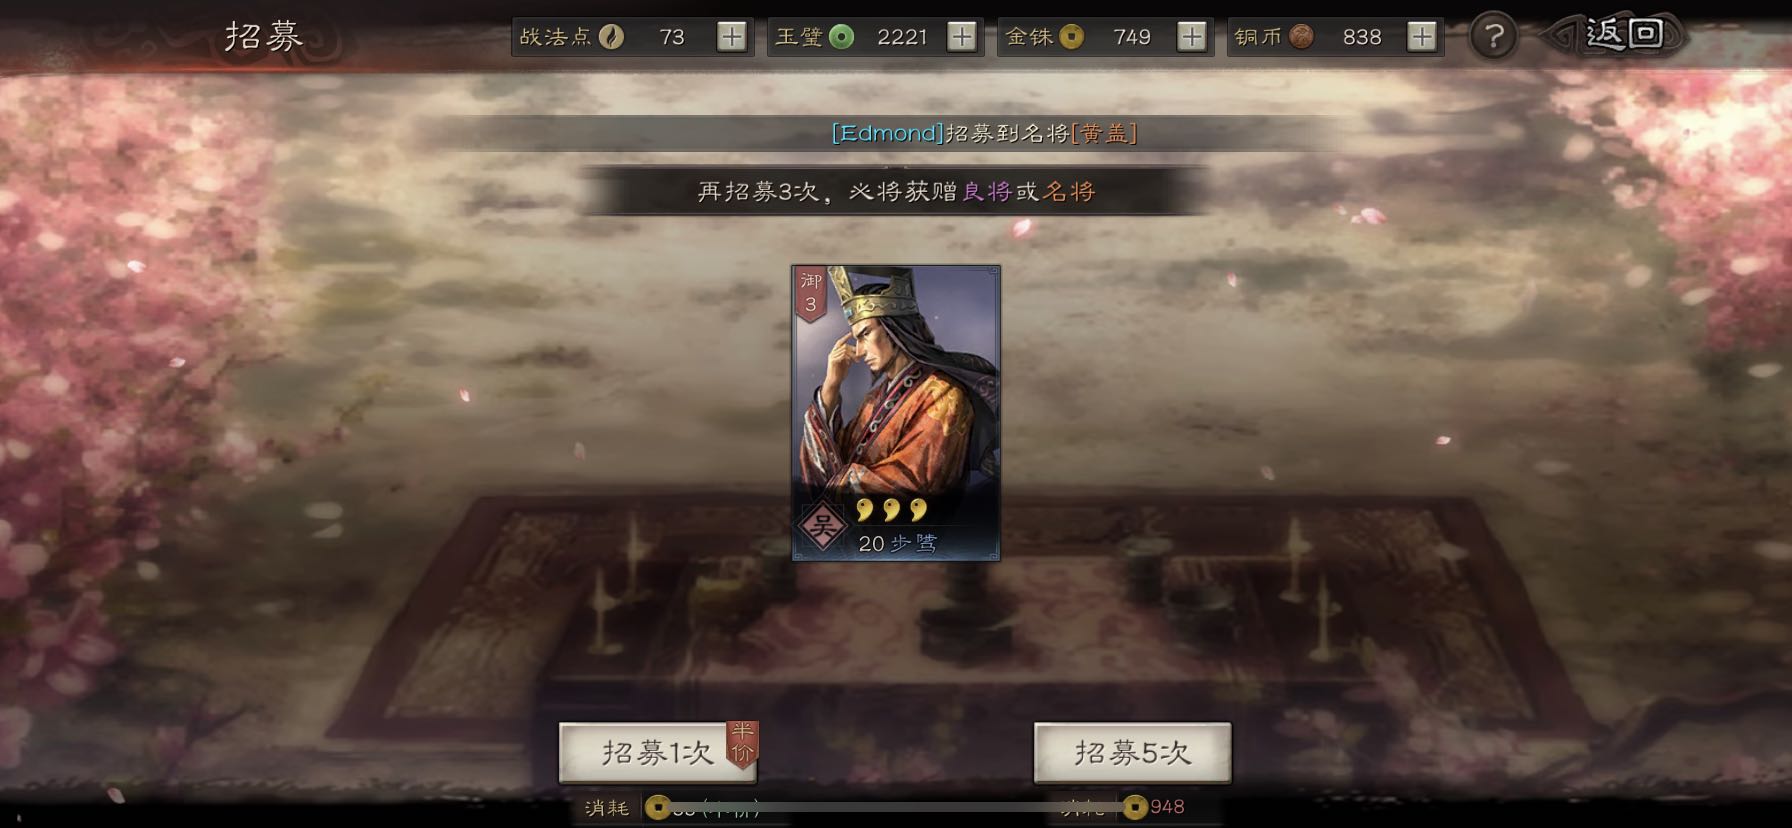Viewport: 1792px width, 828px height.
Task: Open the 步骘 general card
Action: [896, 413]
